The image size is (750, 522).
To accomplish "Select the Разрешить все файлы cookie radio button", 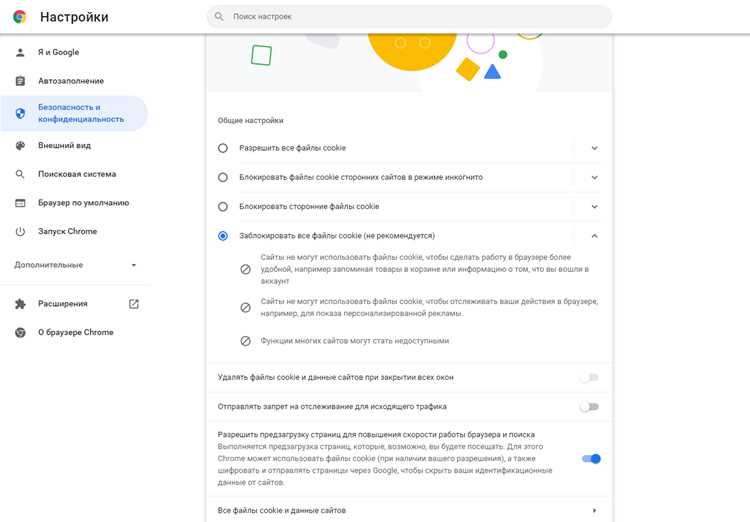I will 223,148.
